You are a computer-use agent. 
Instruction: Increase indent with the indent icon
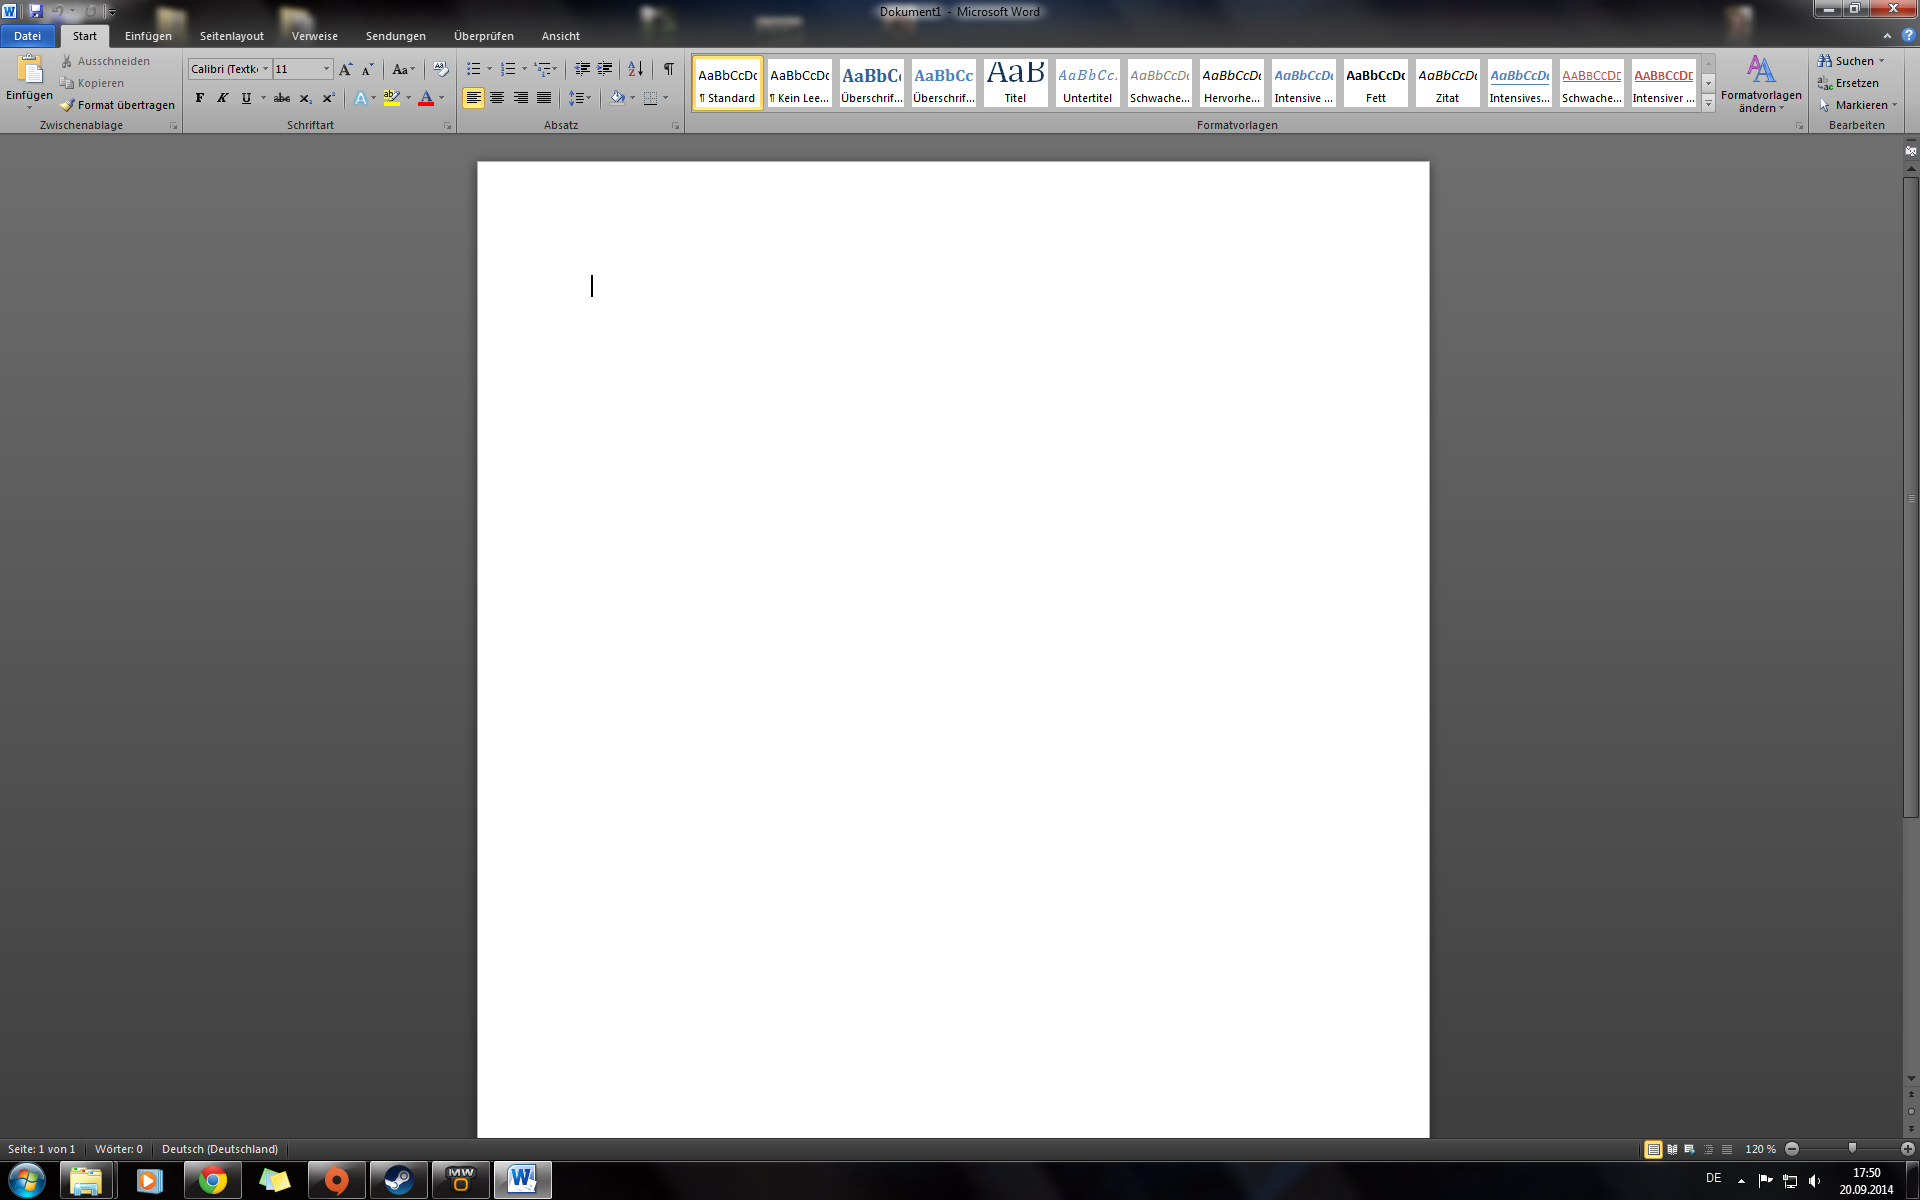point(604,69)
